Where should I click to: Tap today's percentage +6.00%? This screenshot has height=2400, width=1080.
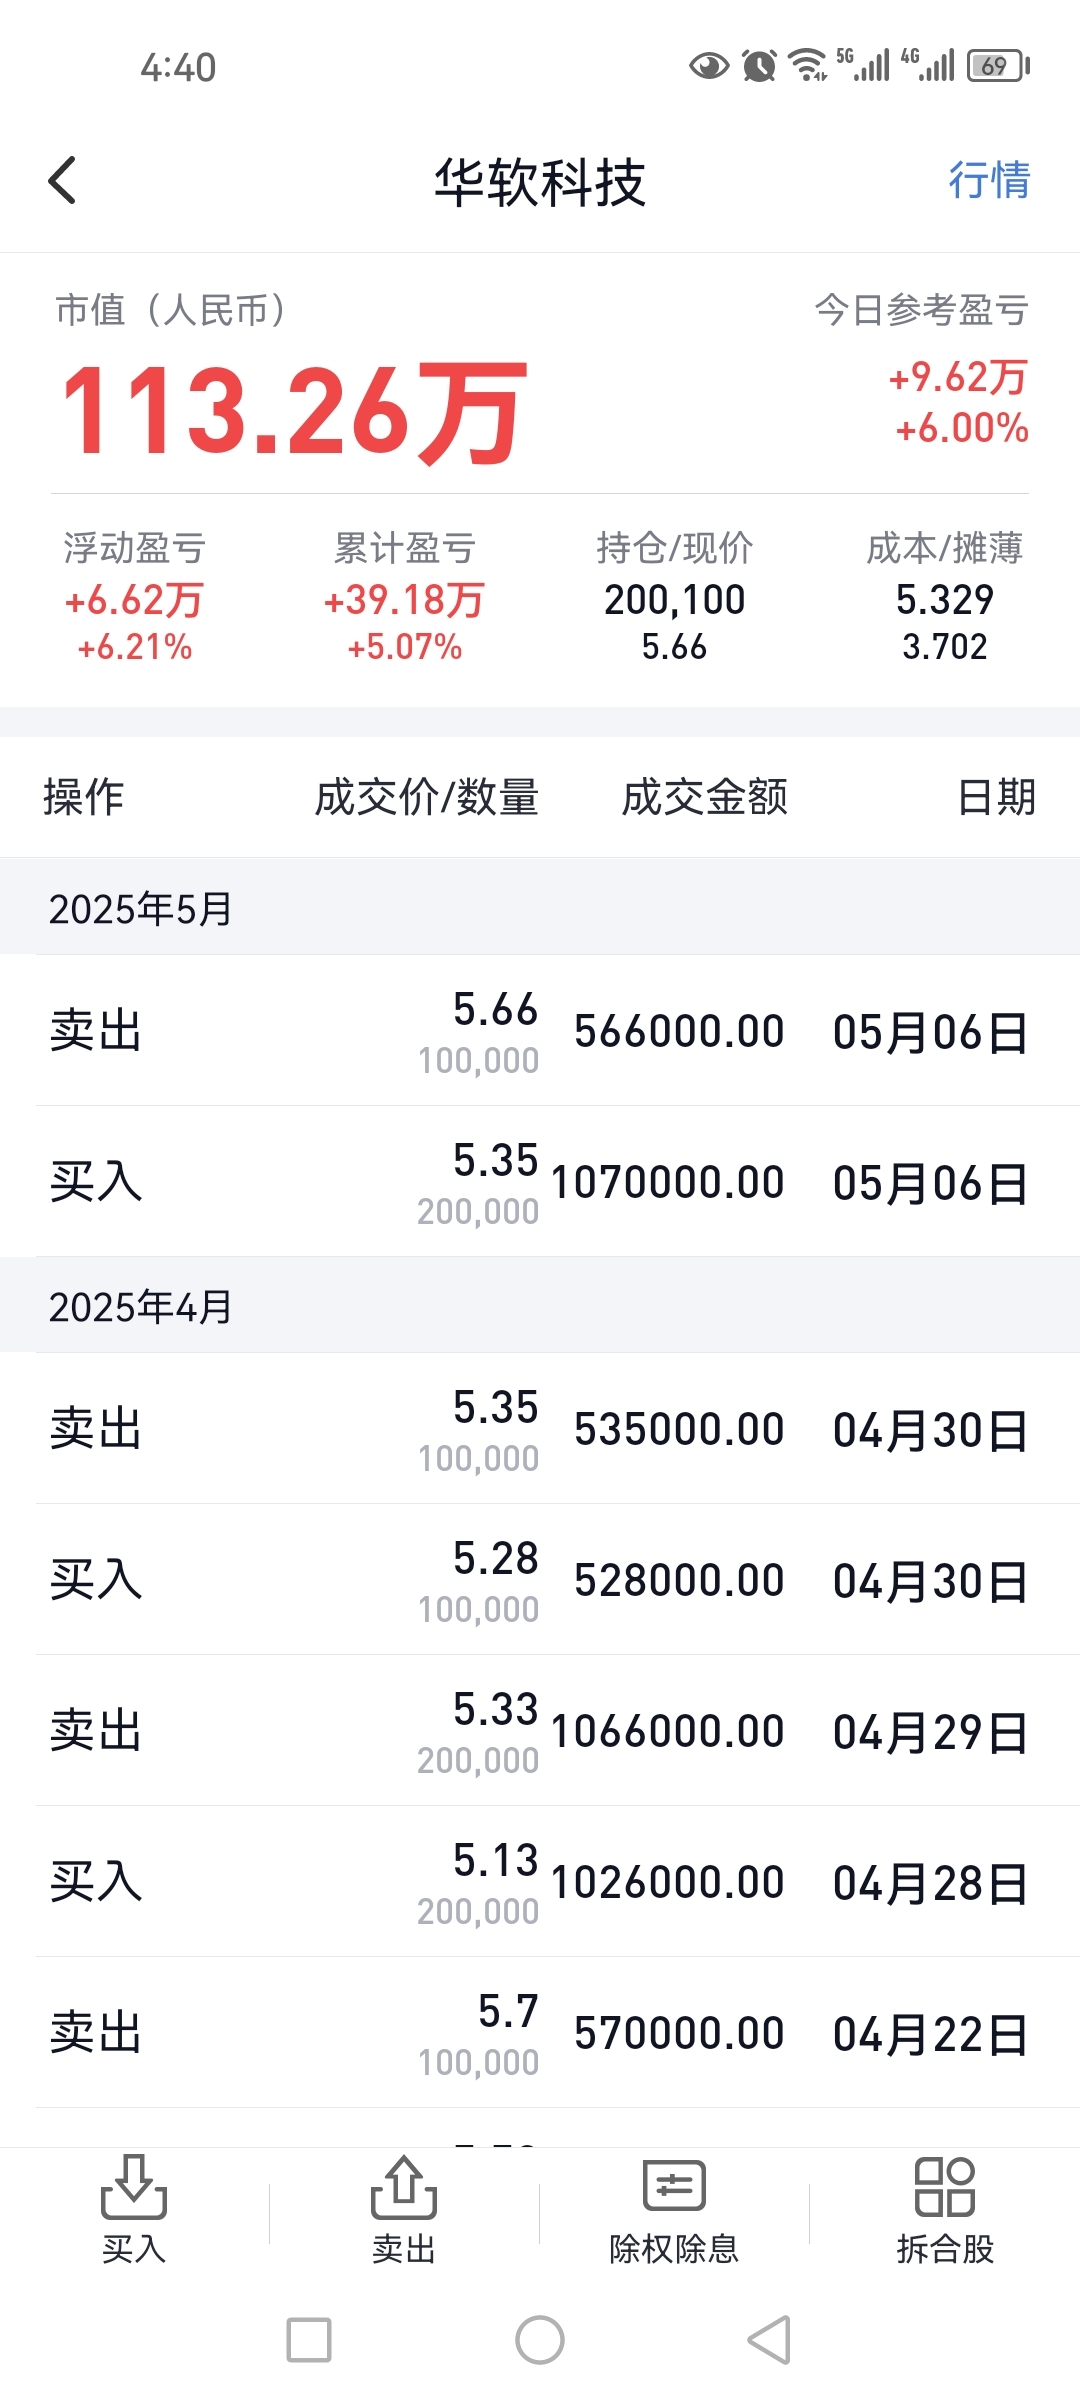pyautogui.click(x=962, y=428)
